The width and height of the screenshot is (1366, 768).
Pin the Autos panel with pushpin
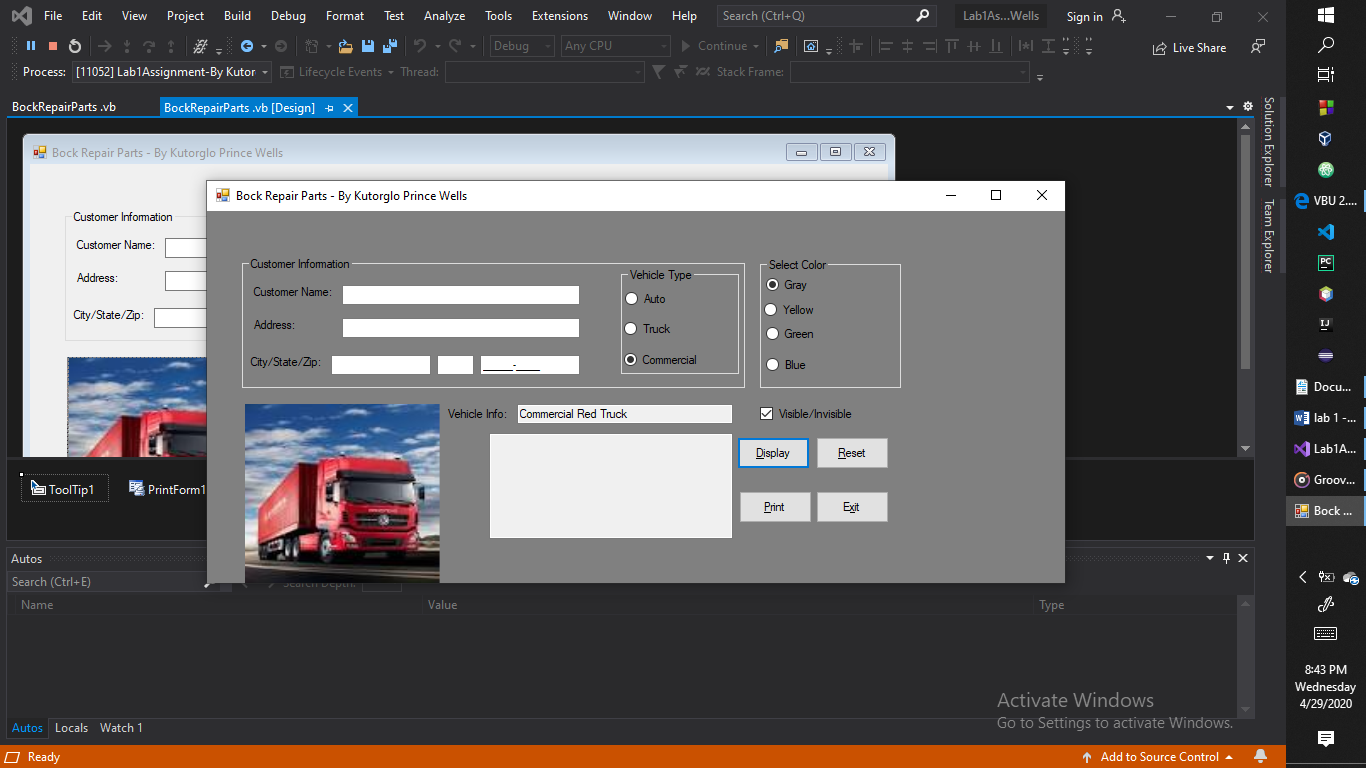click(x=1227, y=558)
